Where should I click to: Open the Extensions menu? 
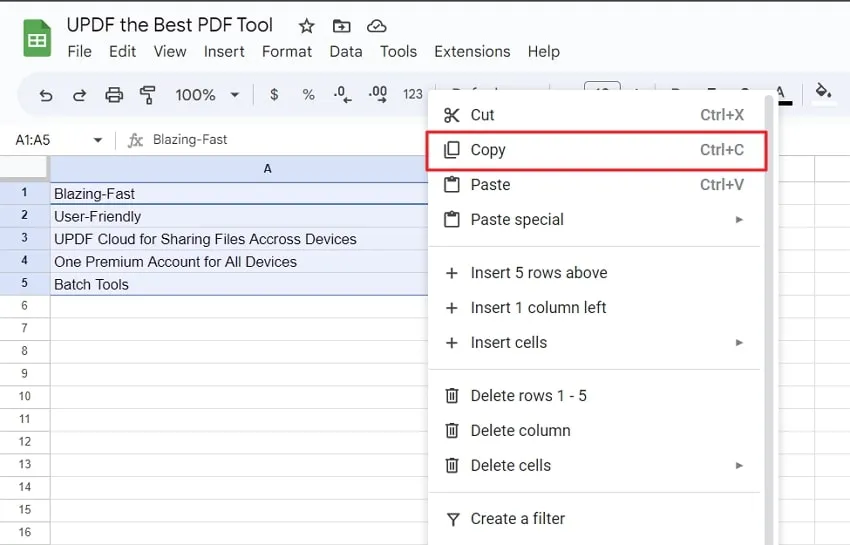point(472,52)
